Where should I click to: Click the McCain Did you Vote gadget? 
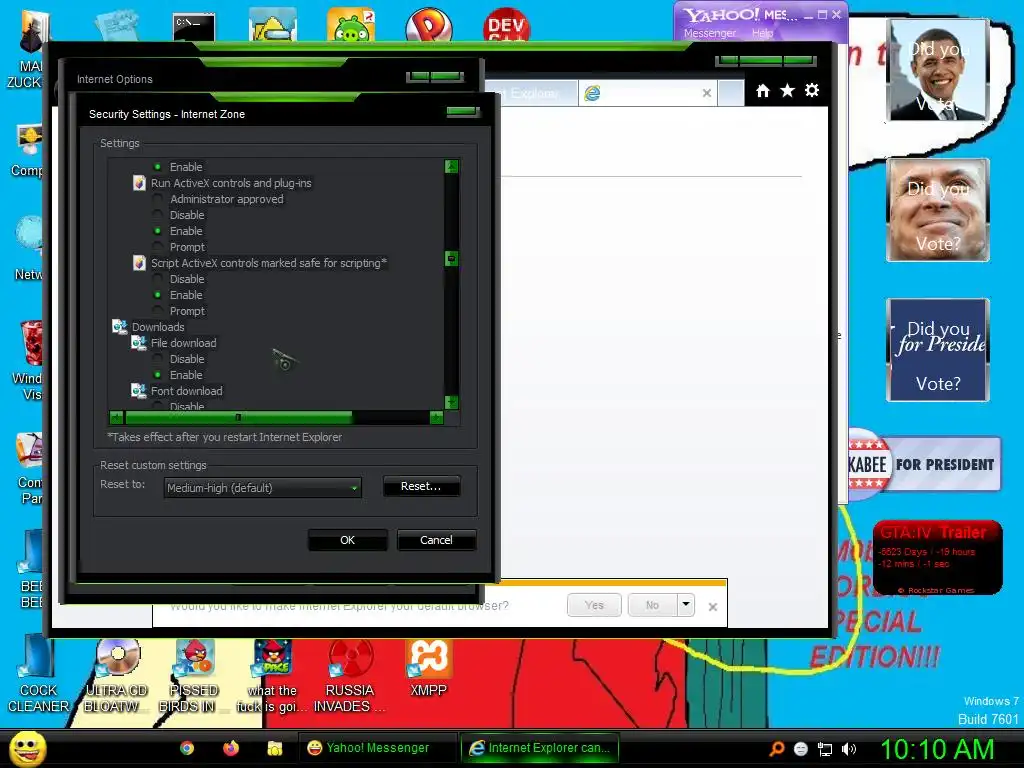(938, 210)
